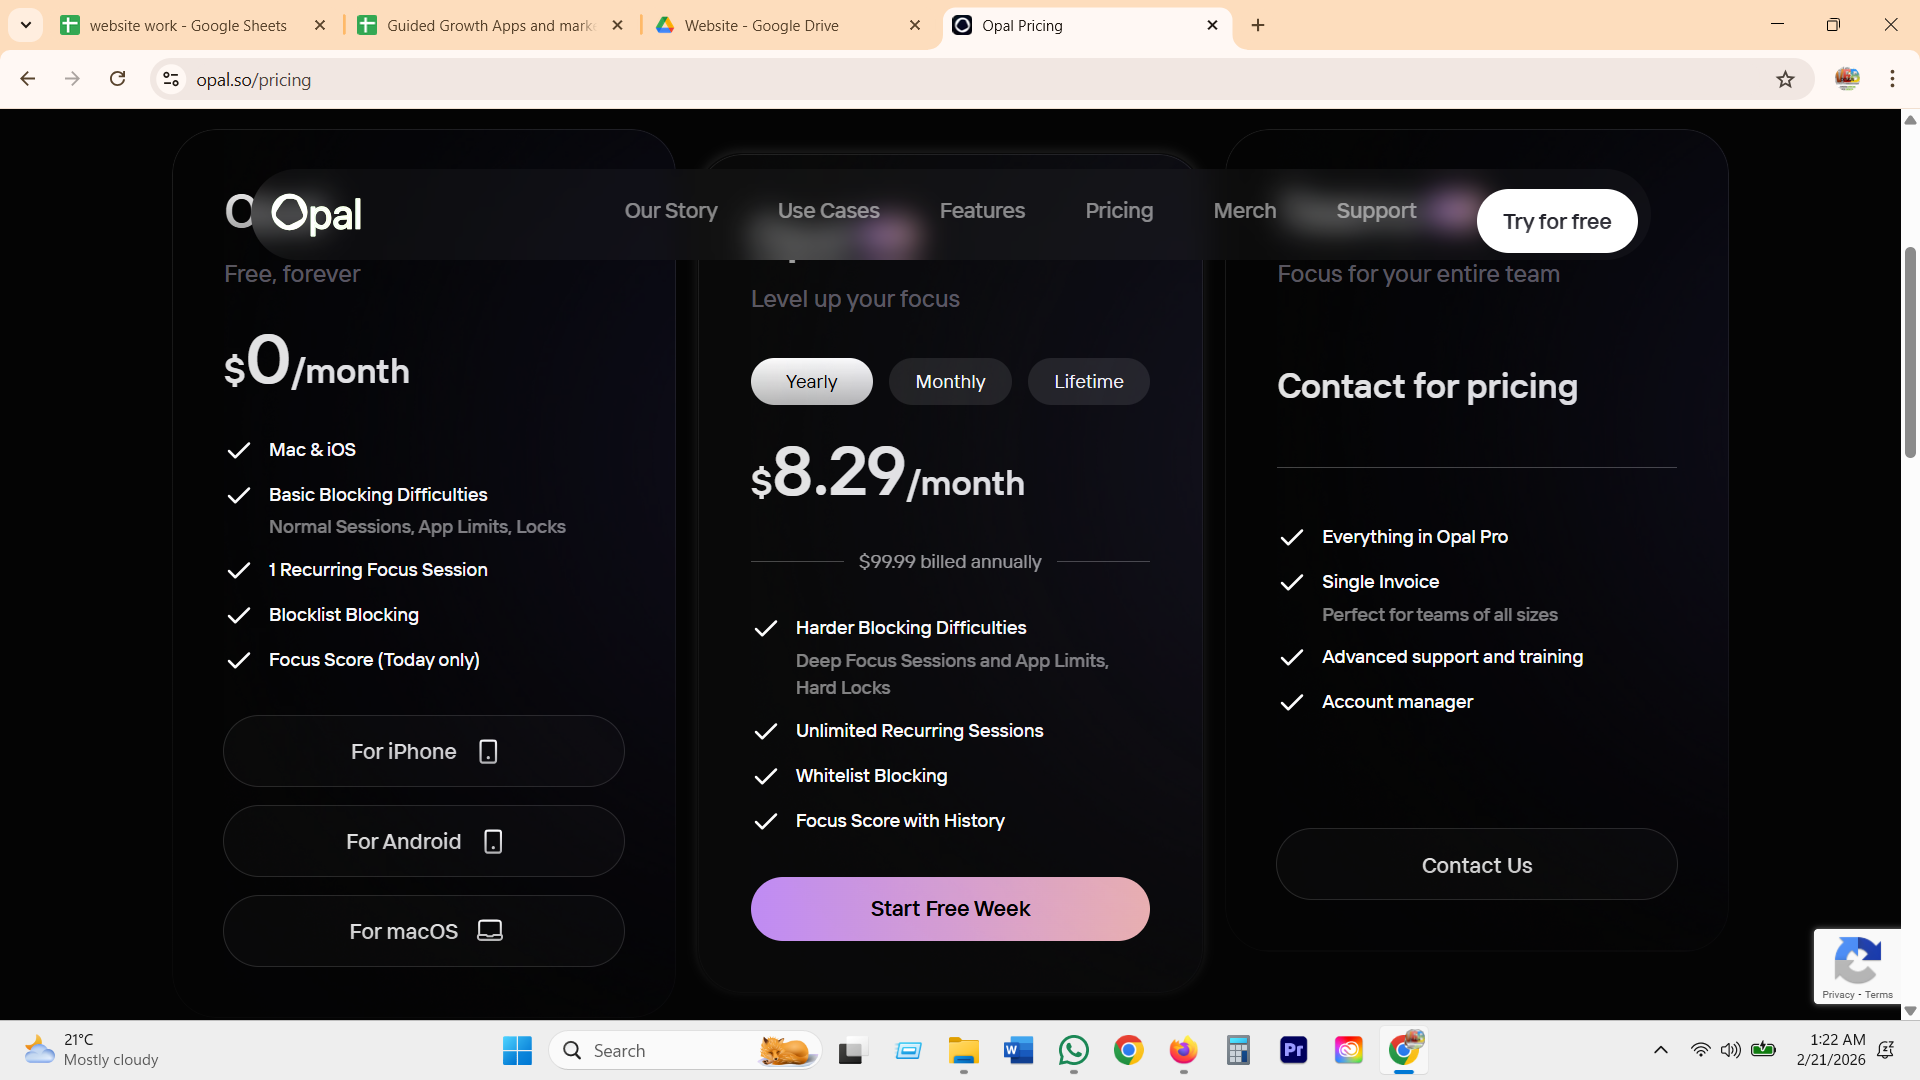Close the website work Google Sheets tab

pyautogui.click(x=320, y=25)
